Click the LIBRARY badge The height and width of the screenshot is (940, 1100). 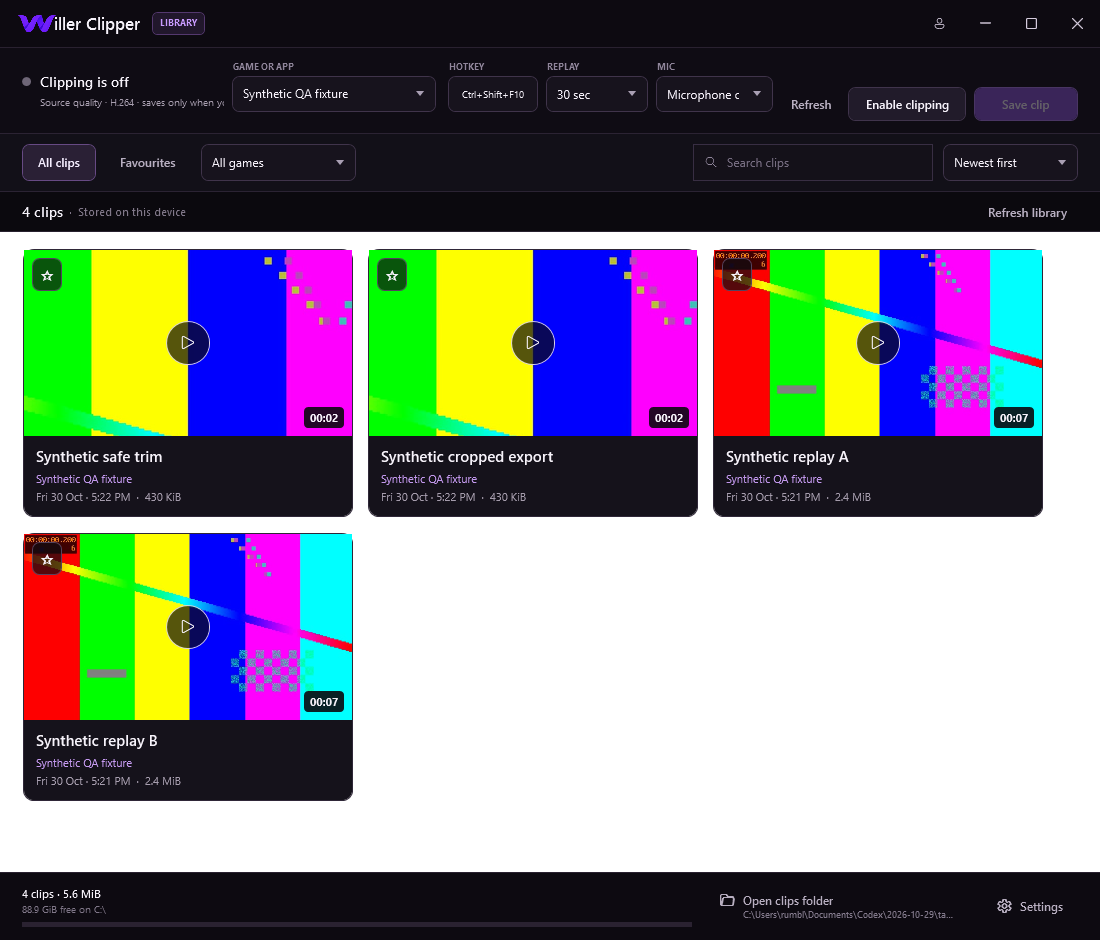(x=178, y=23)
